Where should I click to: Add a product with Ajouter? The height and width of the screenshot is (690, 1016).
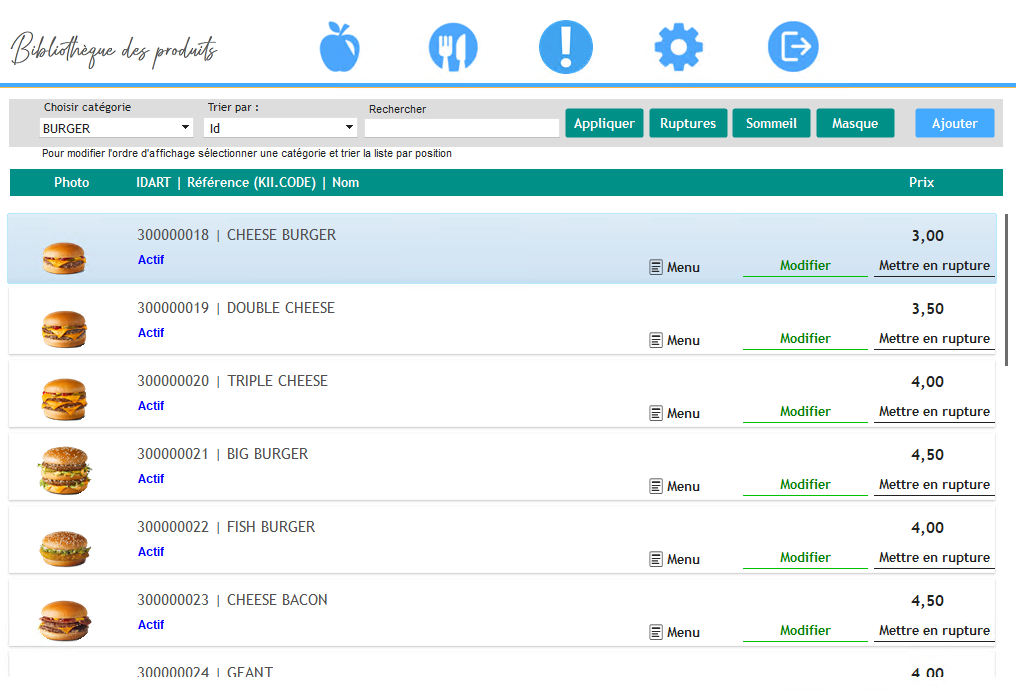coord(954,123)
